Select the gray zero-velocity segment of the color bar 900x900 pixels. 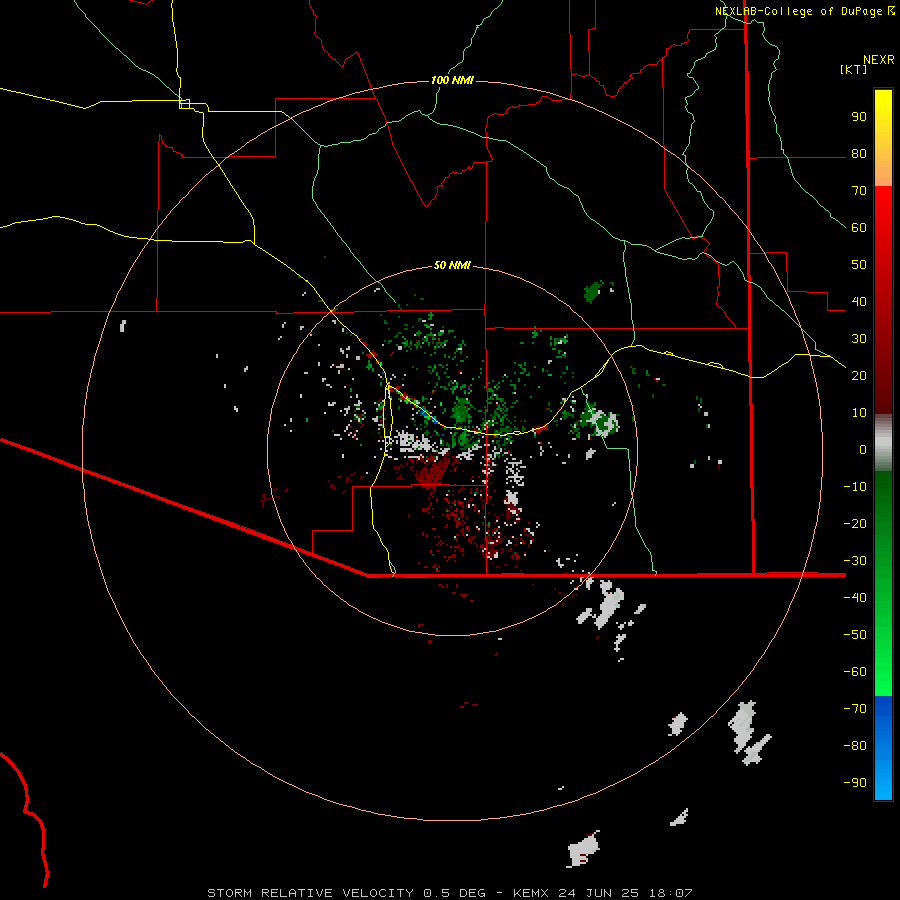click(x=883, y=443)
